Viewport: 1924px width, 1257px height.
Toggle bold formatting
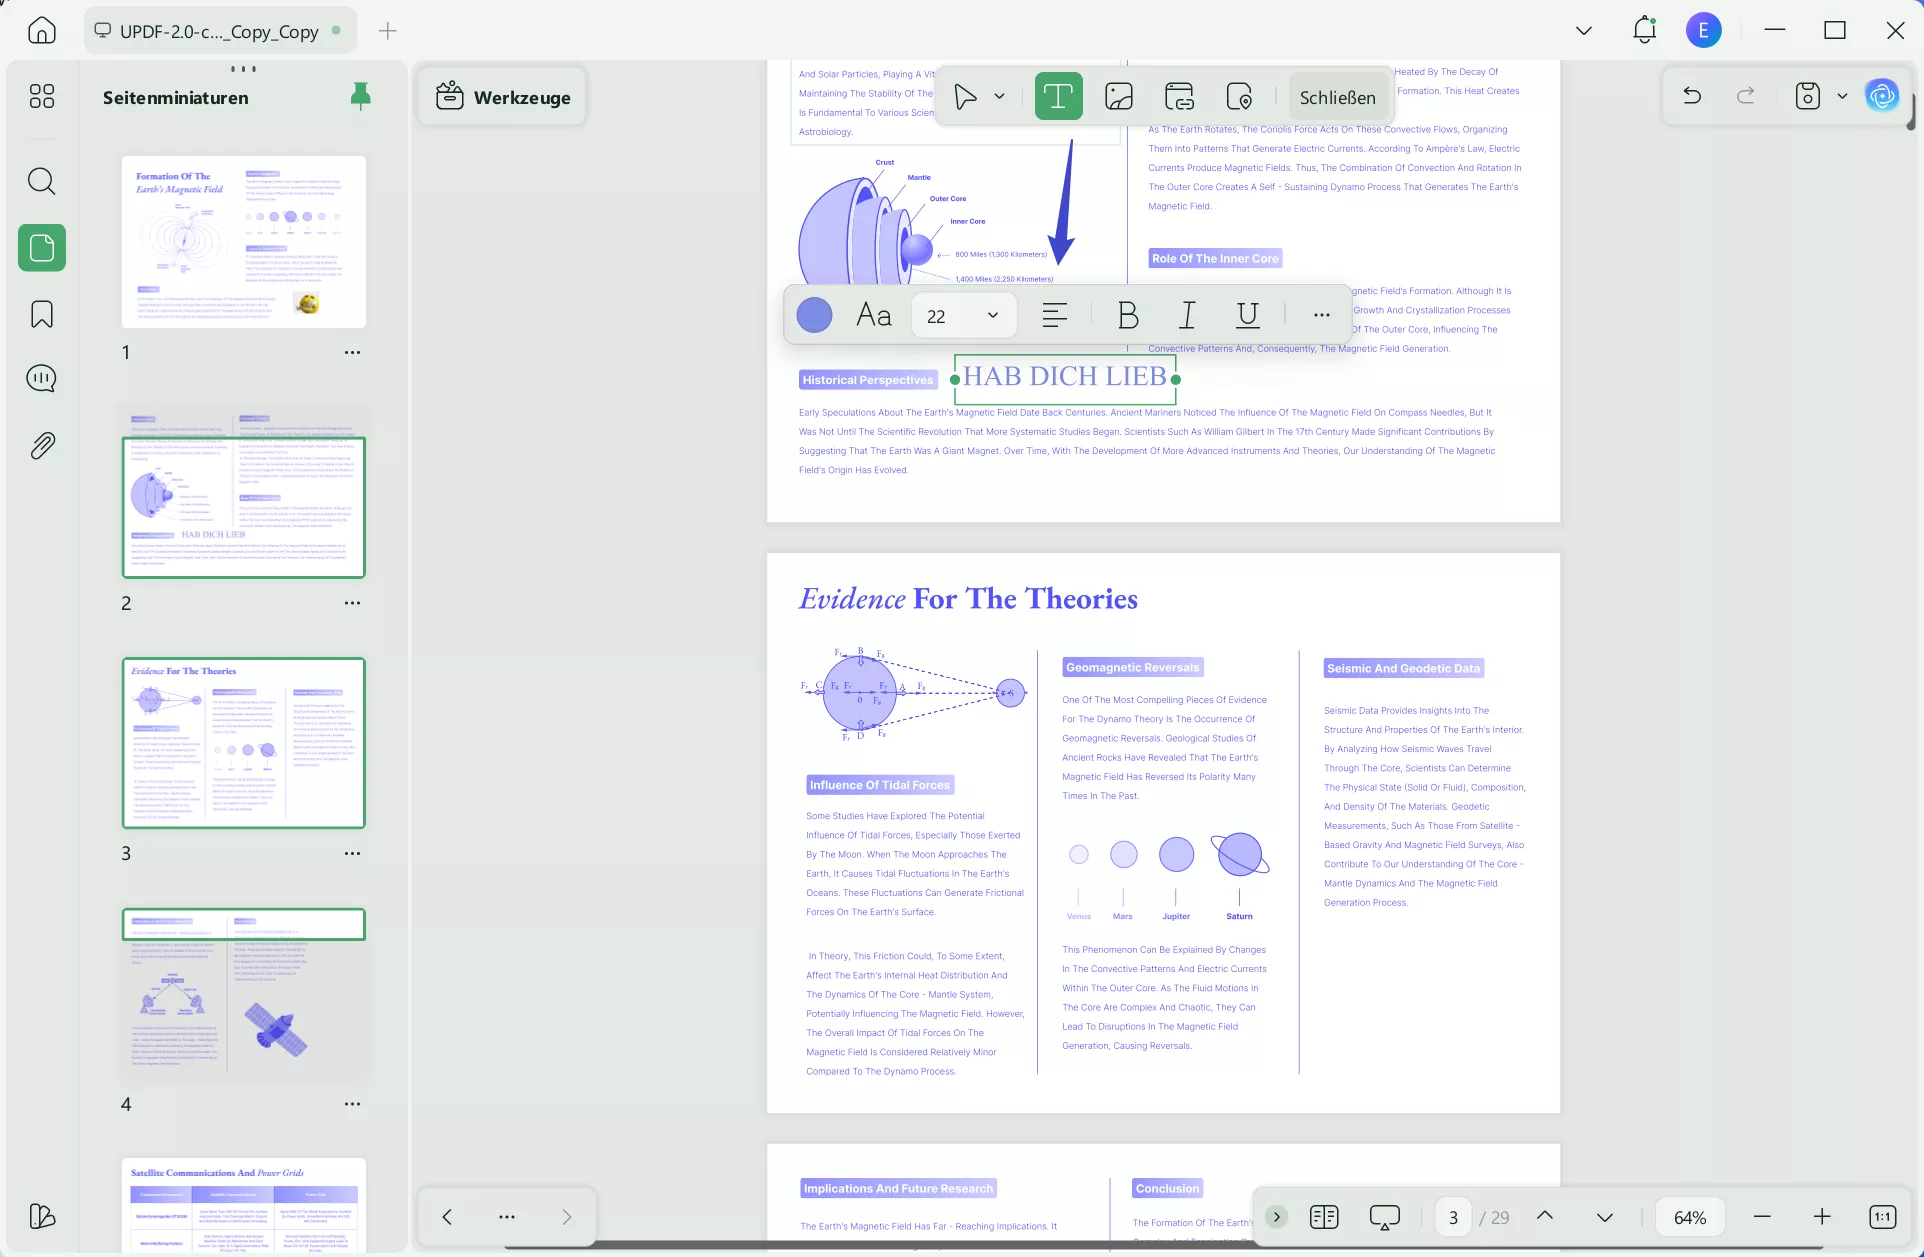(1128, 316)
